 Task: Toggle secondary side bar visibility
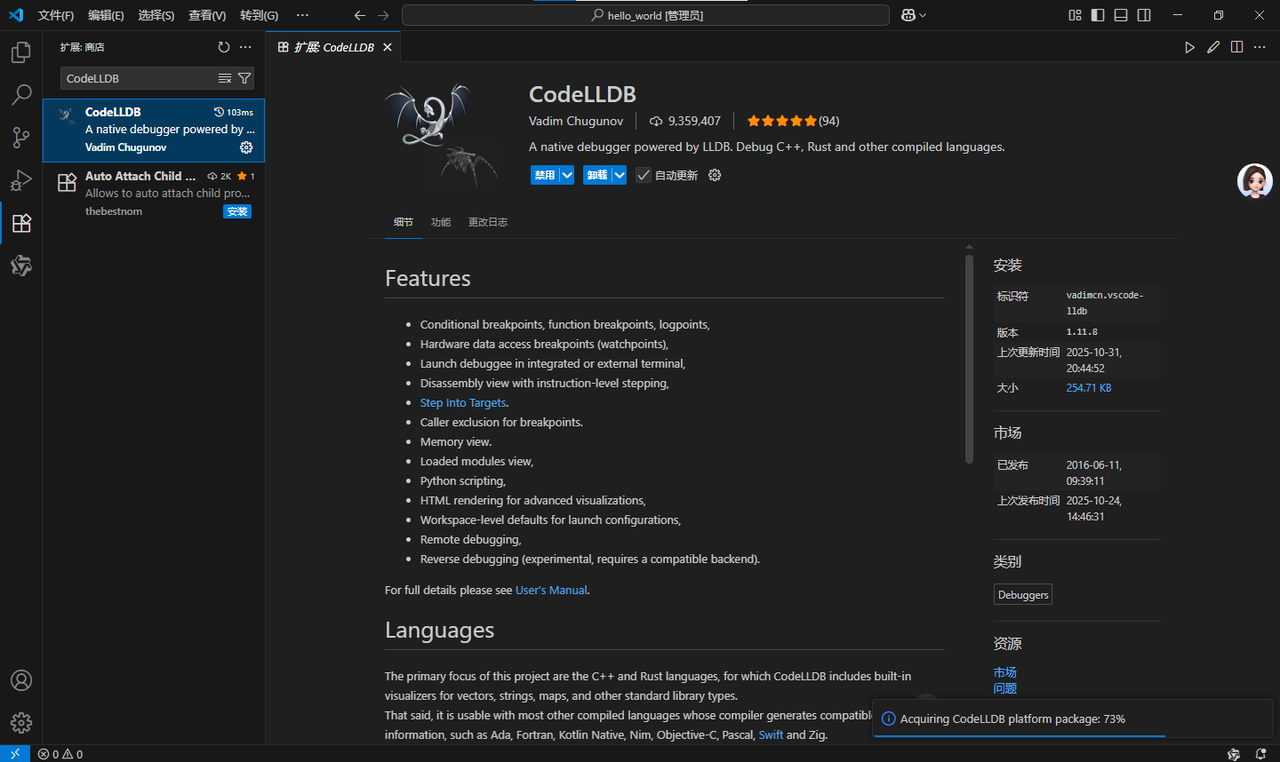coord(1144,15)
